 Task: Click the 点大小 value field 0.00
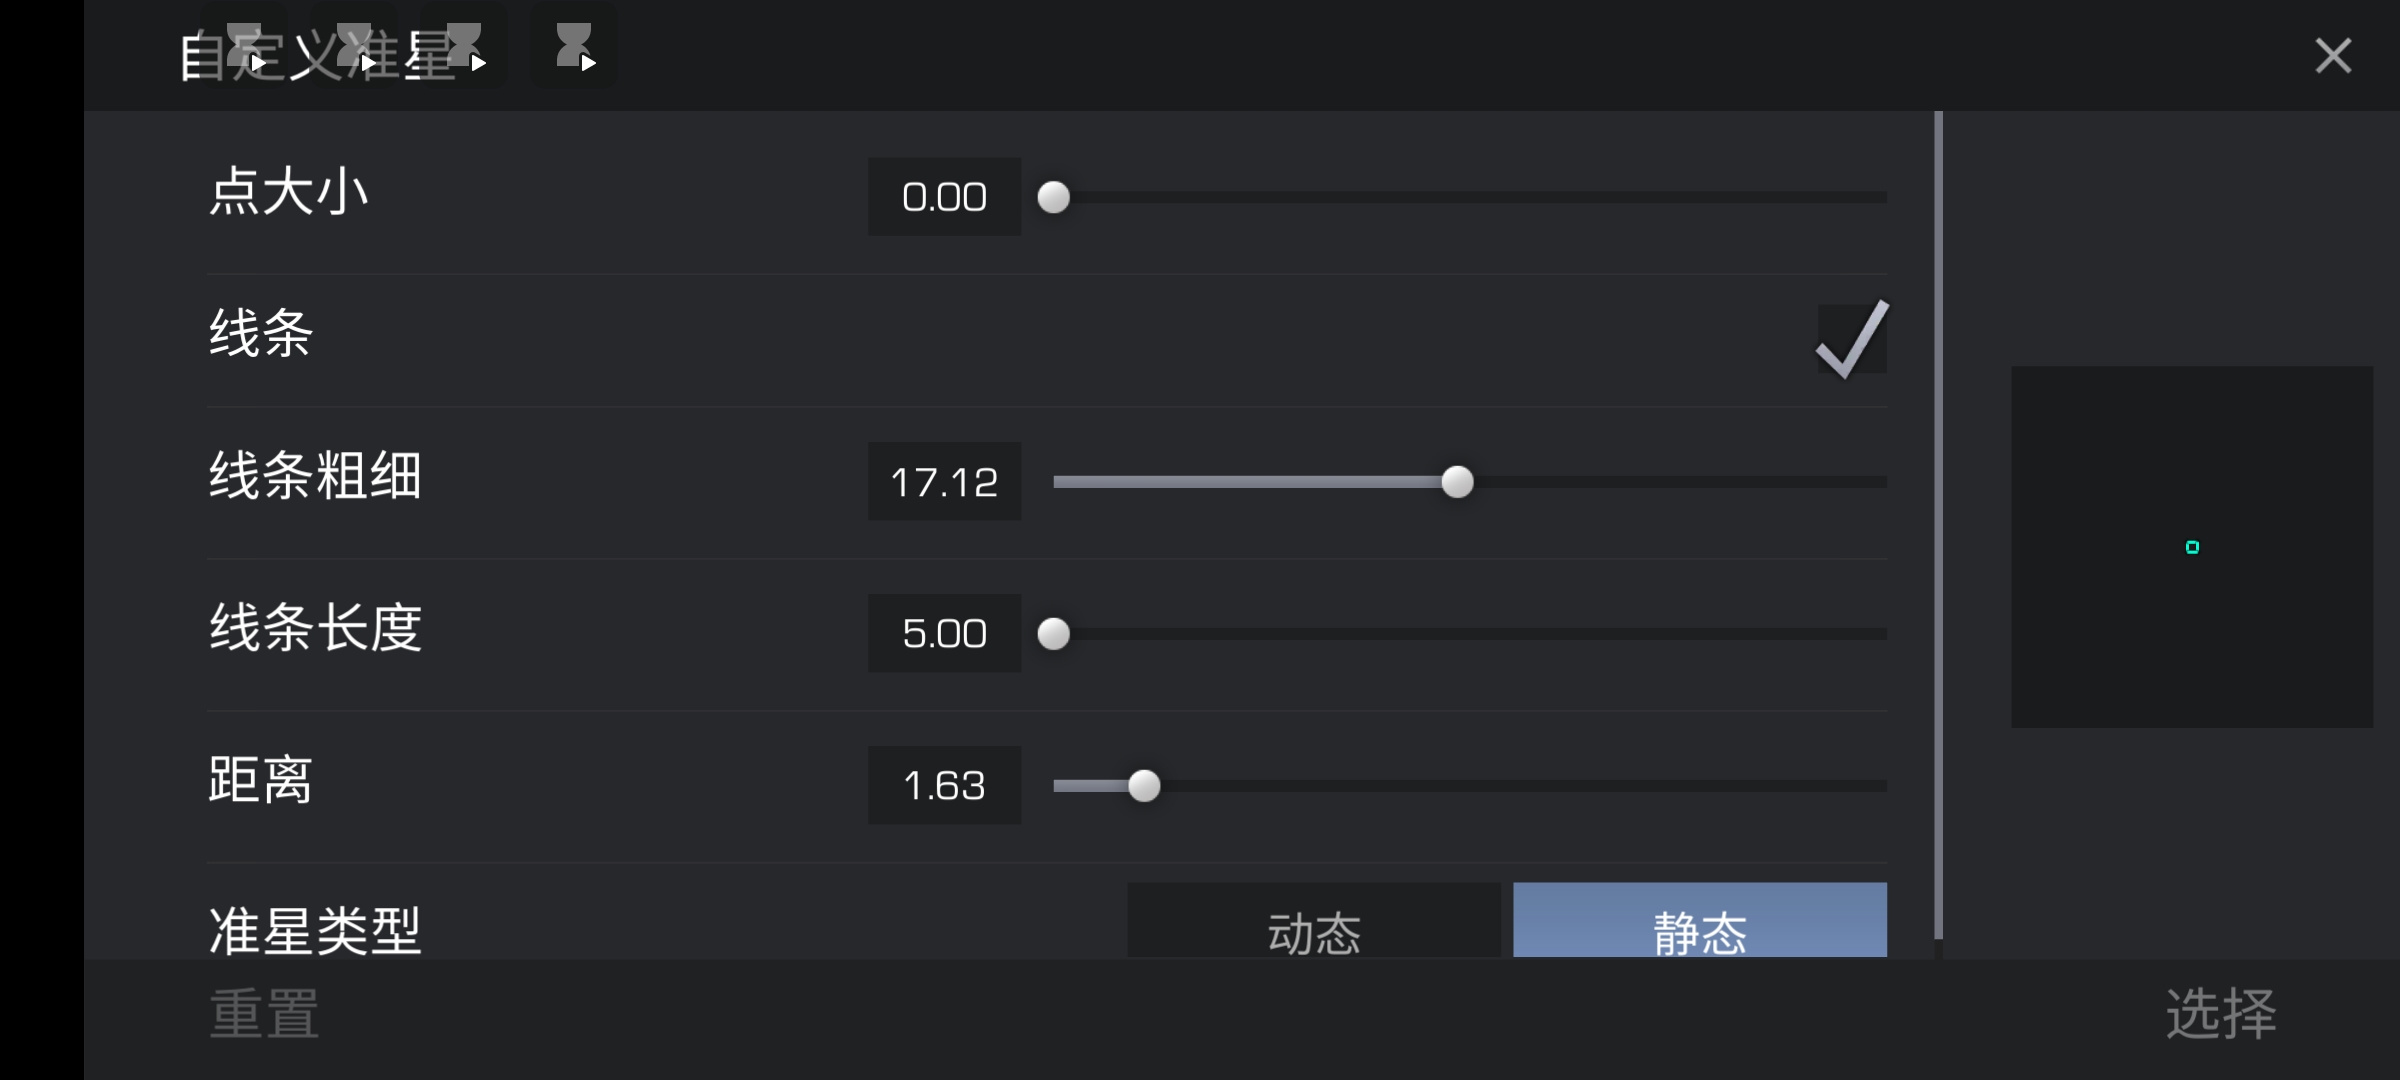click(x=945, y=197)
